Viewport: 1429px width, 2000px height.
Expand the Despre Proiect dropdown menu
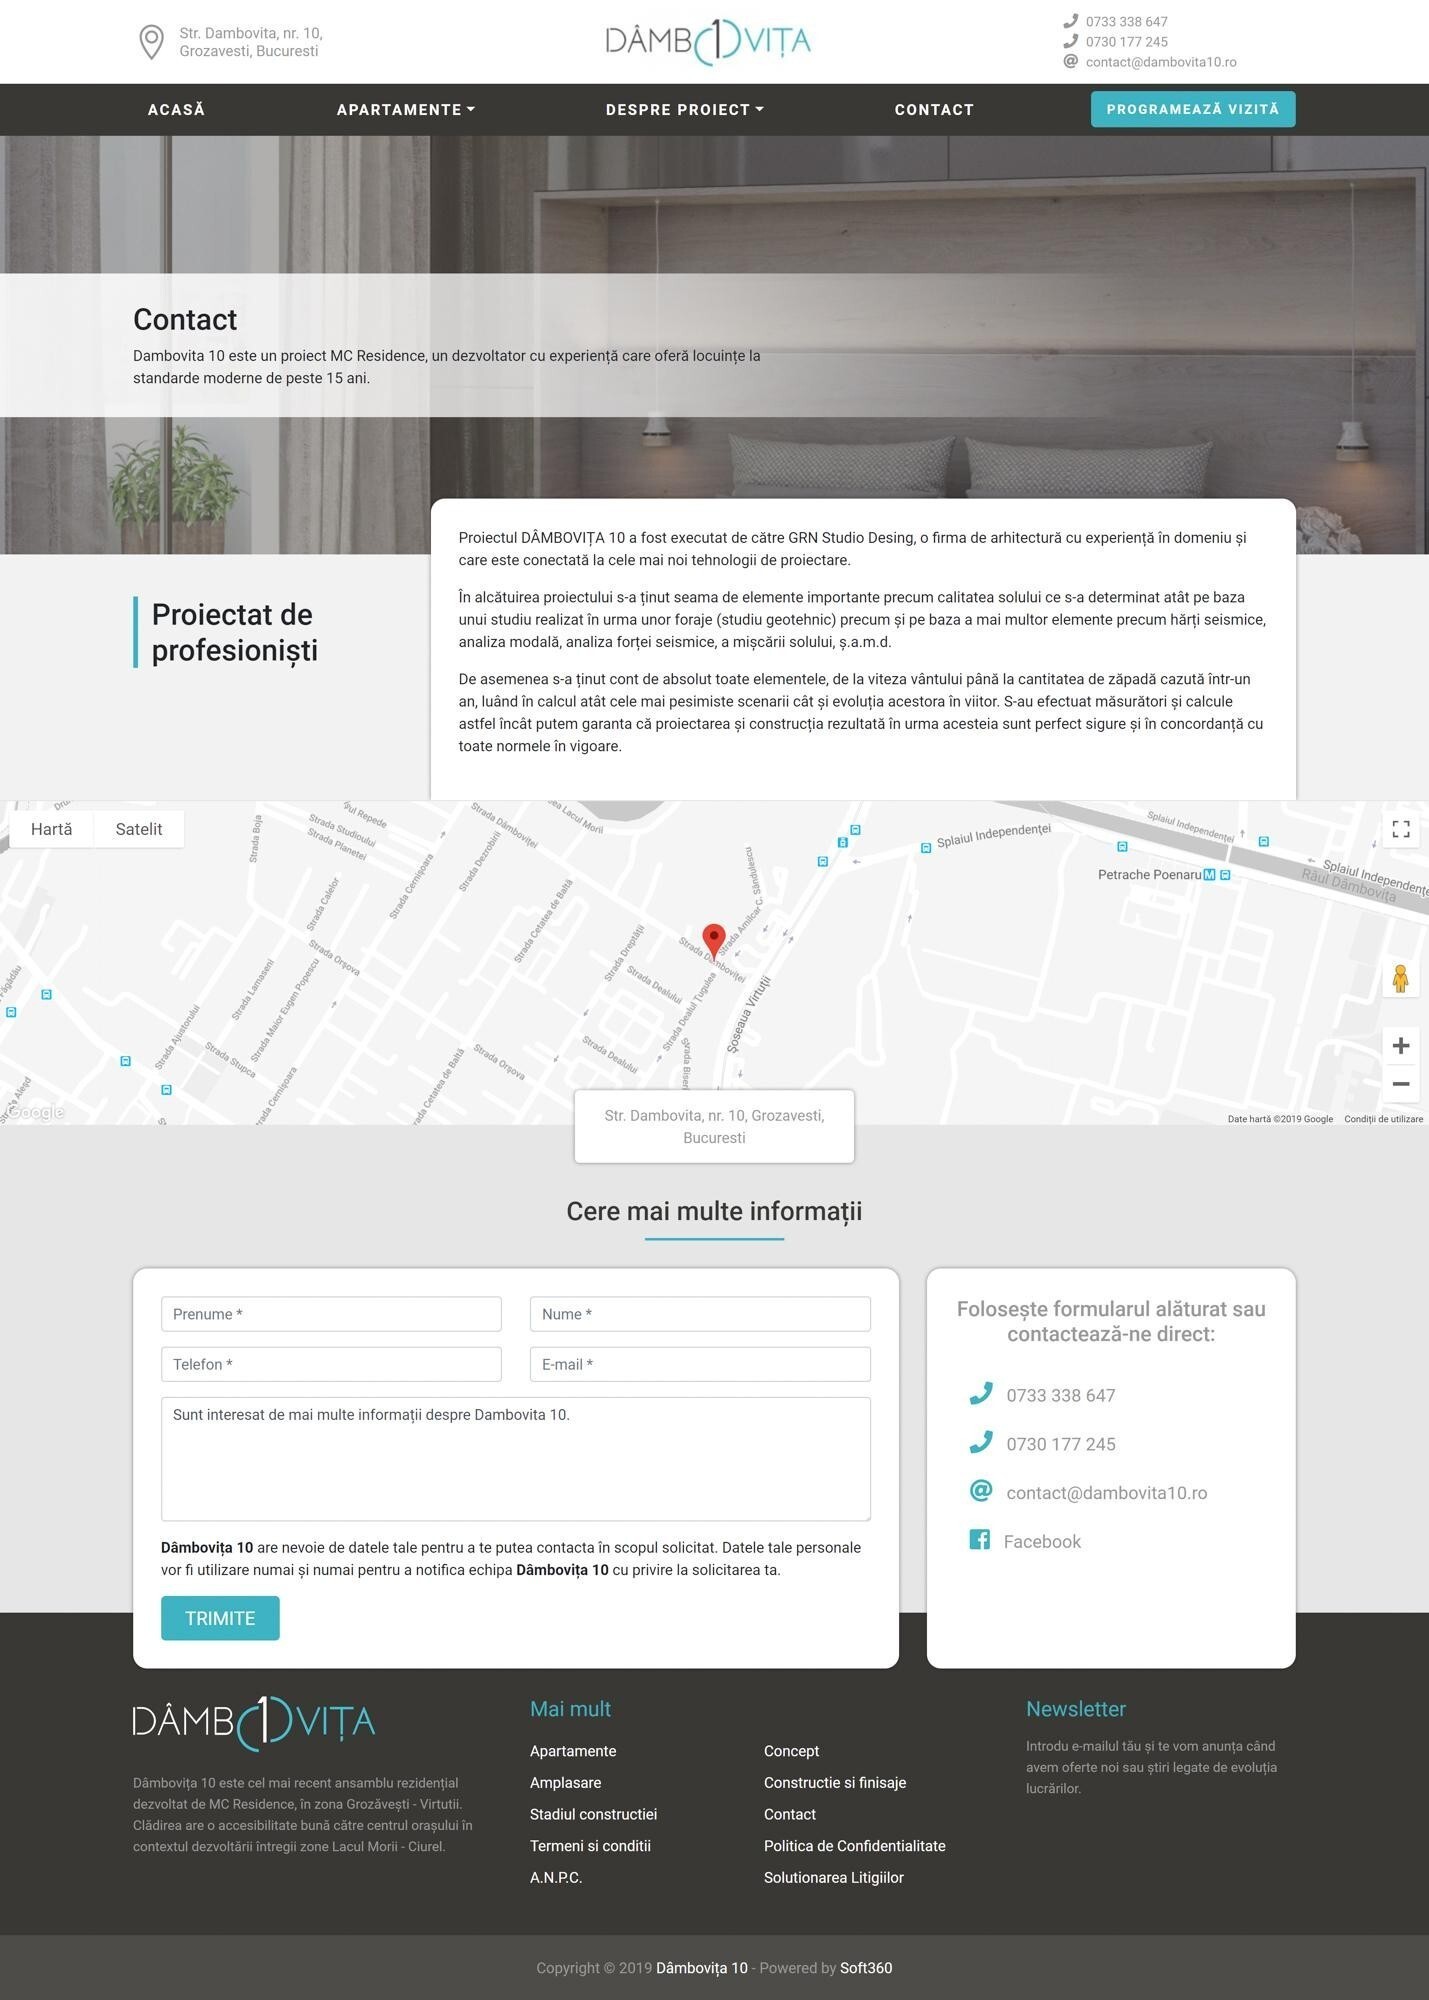pos(684,110)
